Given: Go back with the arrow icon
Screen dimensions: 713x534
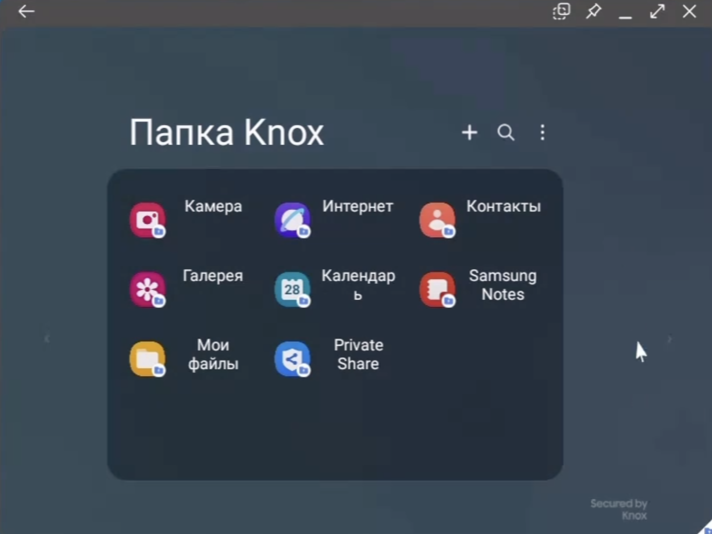Looking at the screenshot, I should pyautogui.click(x=26, y=11).
